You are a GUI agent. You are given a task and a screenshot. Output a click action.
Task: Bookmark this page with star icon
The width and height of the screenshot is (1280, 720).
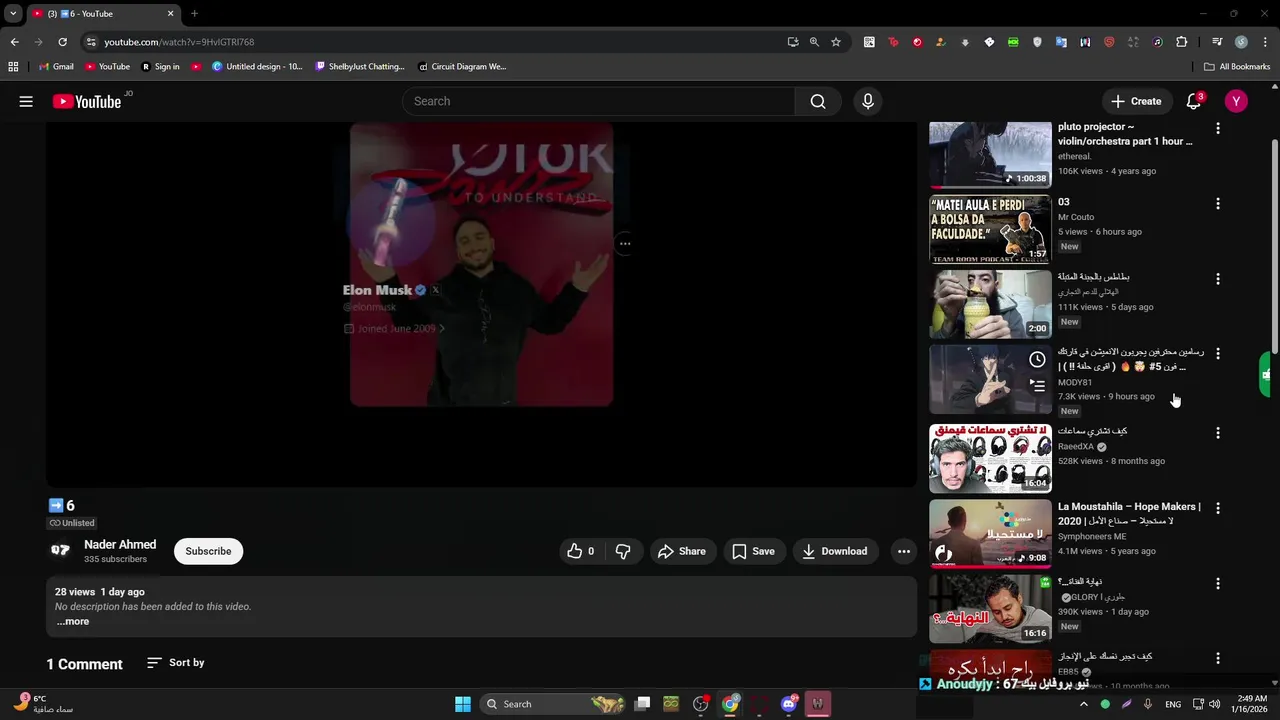(836, 42)
